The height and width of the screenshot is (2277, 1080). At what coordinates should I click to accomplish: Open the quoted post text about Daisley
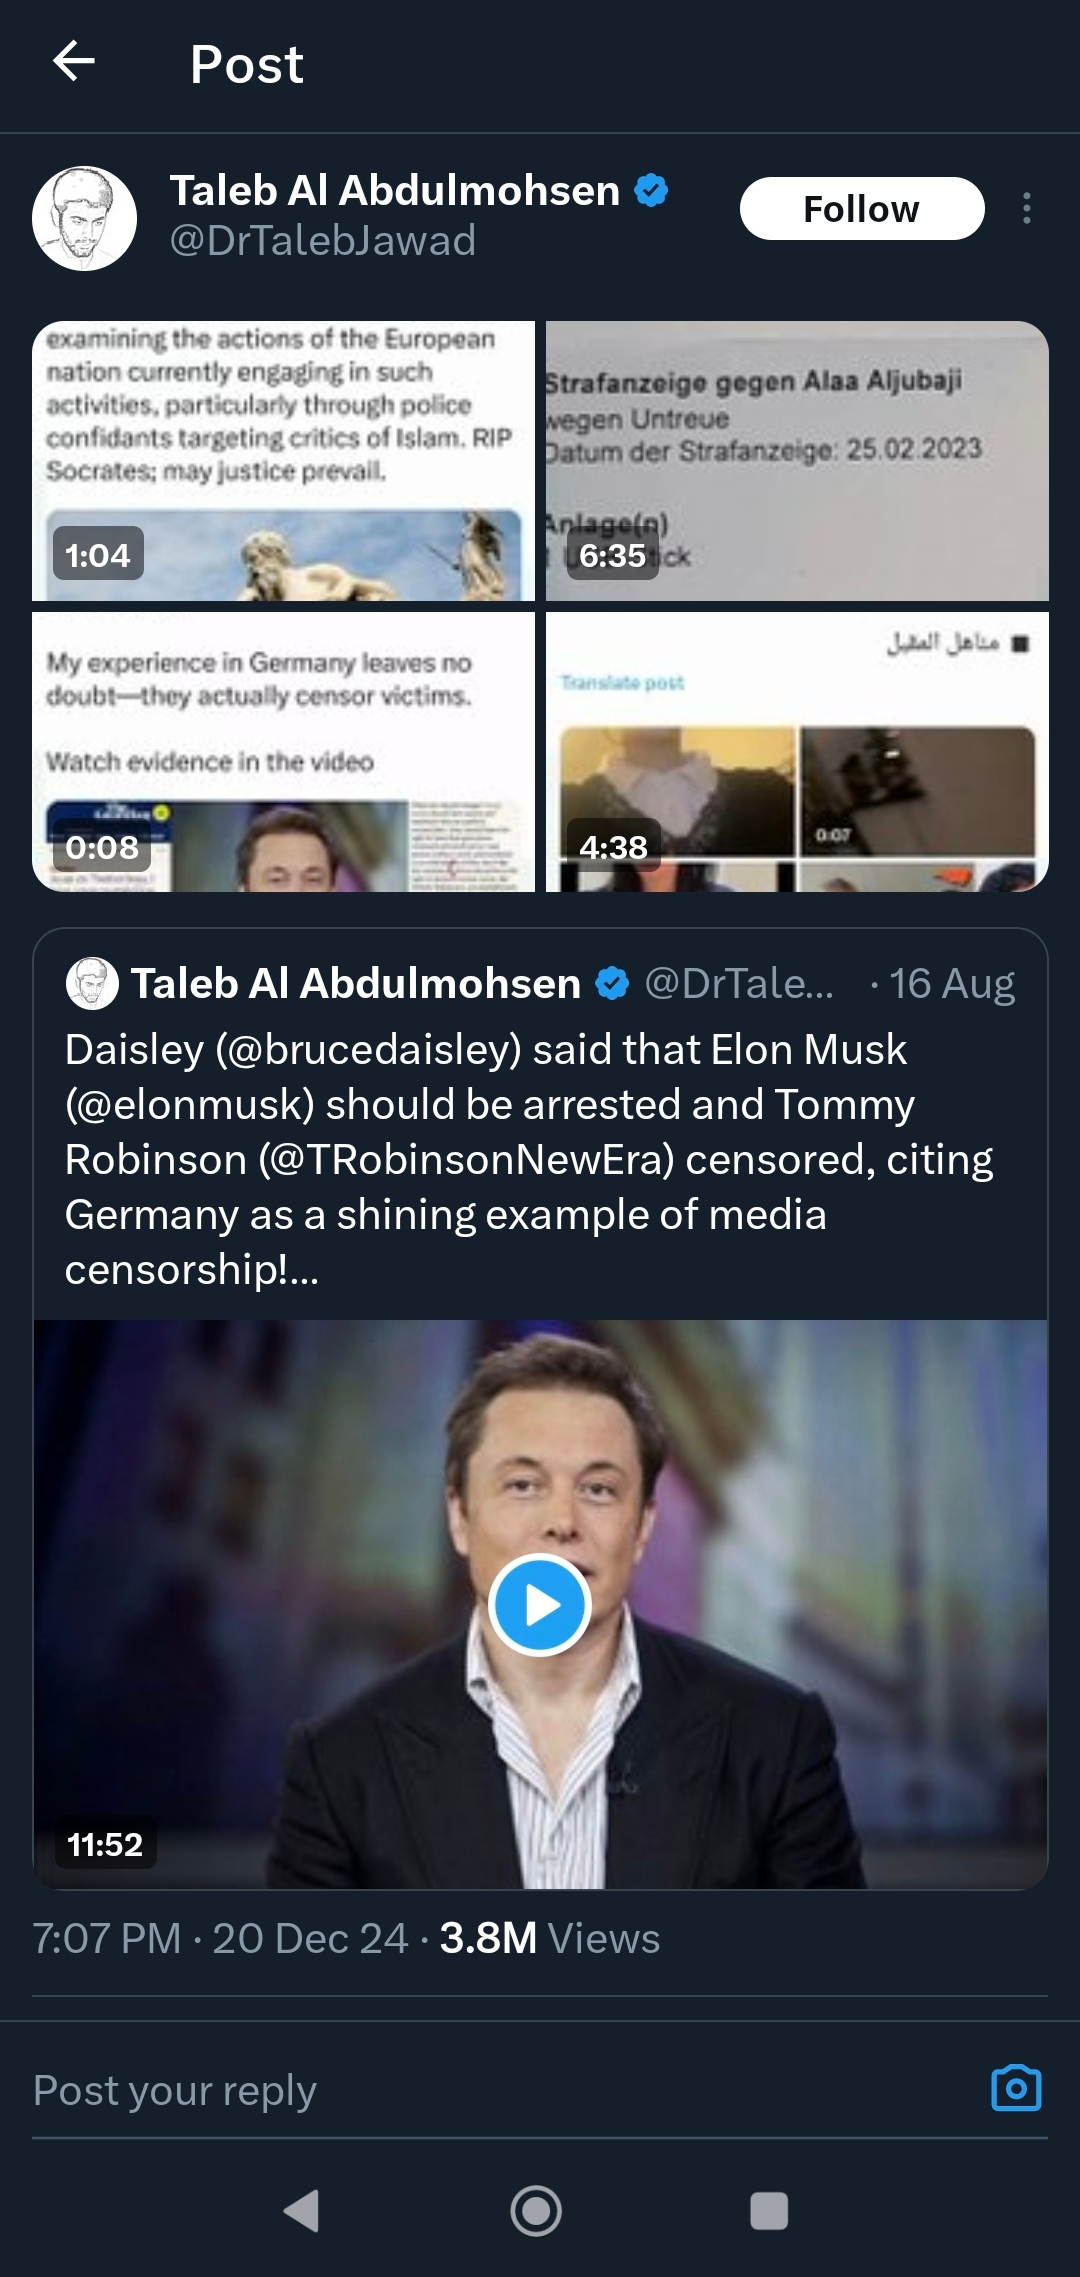point(530,1159)
